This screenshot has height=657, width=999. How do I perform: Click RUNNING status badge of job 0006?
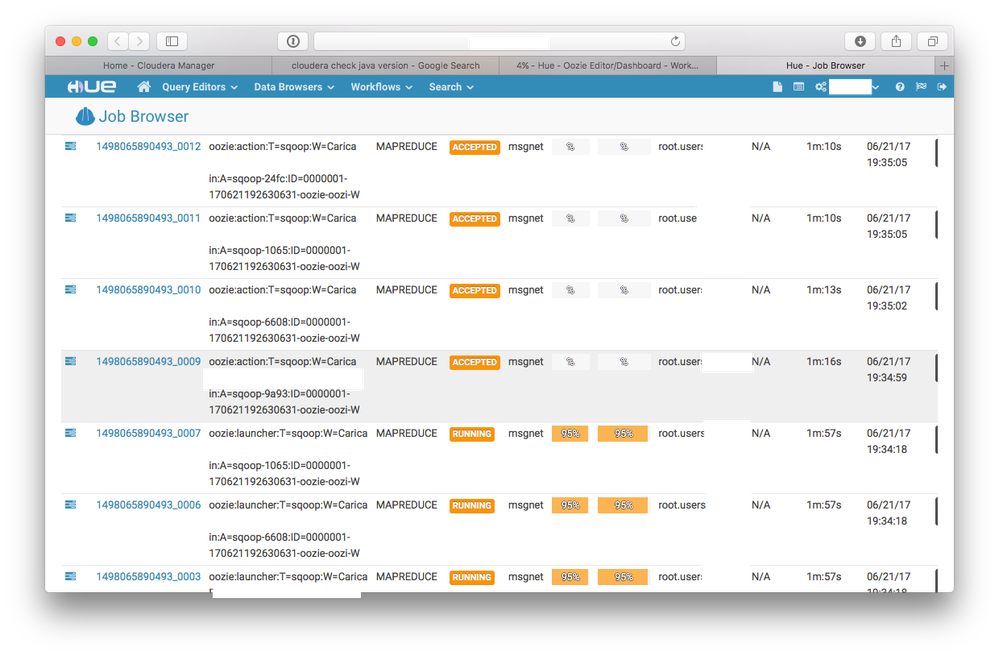(x=472, y=505)
